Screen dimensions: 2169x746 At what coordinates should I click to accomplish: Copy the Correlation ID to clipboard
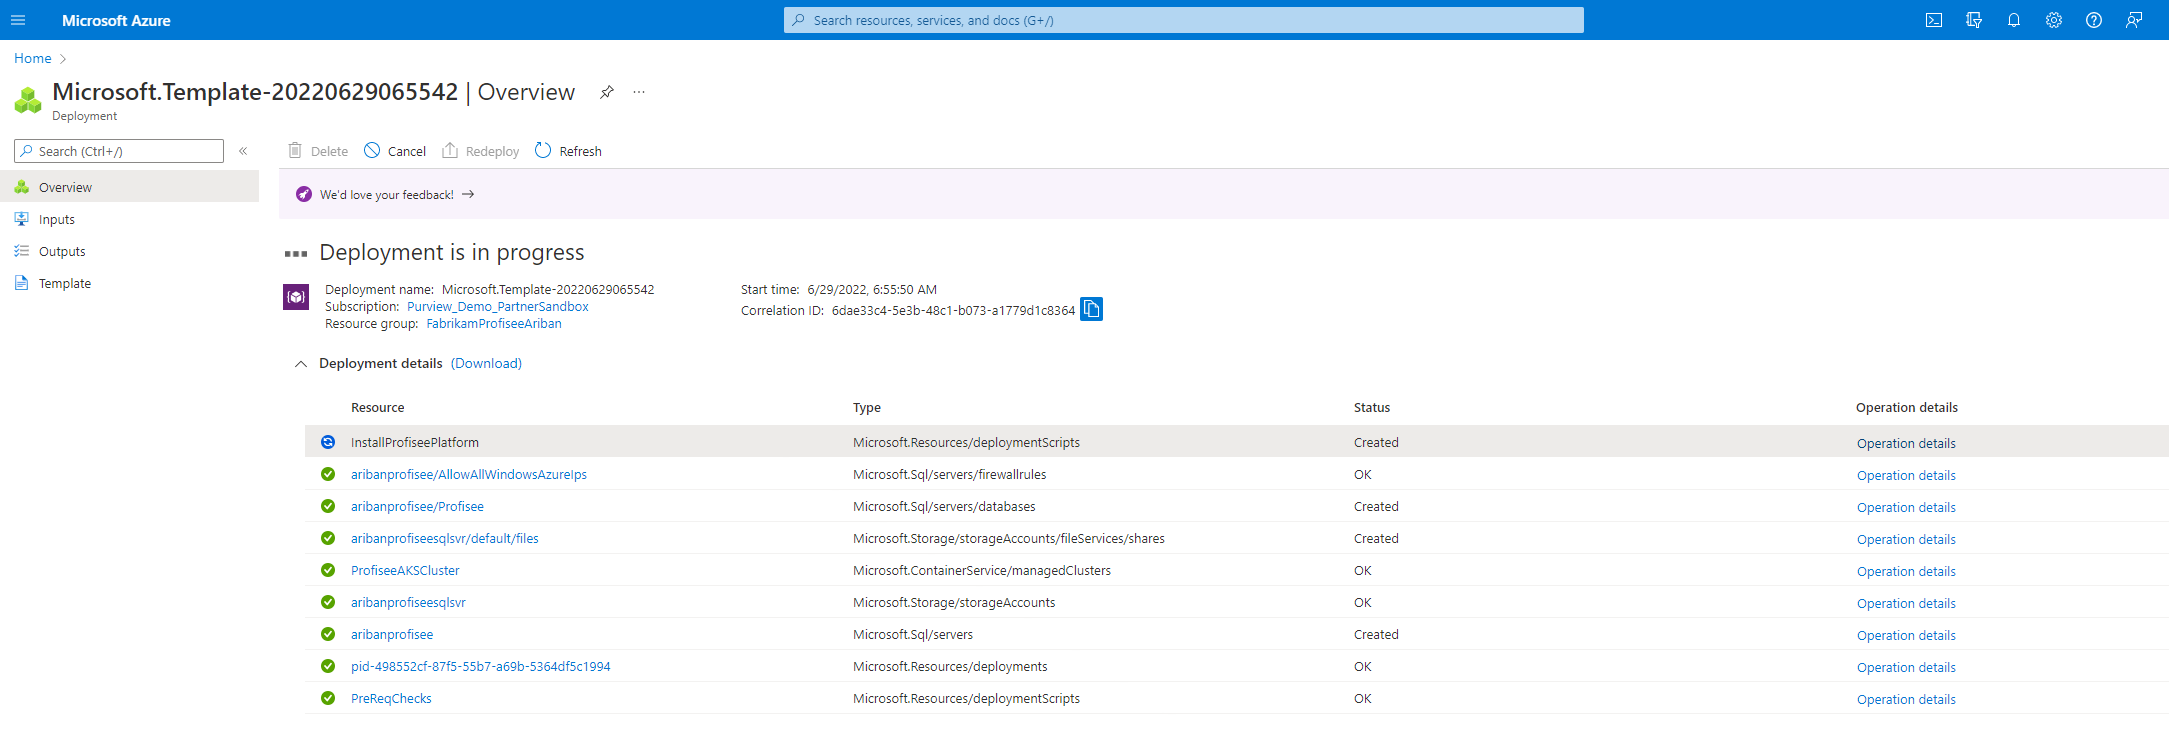(x=1092, y=310)
